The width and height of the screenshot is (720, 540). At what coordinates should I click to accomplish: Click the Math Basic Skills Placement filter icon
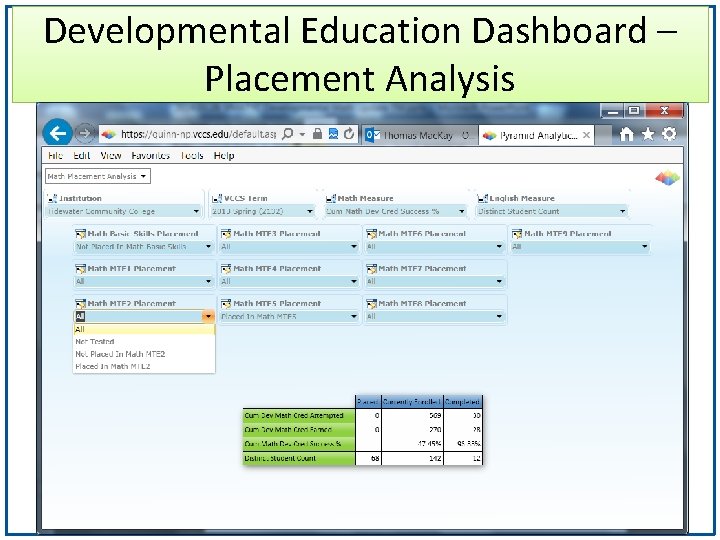coord(80,234)
